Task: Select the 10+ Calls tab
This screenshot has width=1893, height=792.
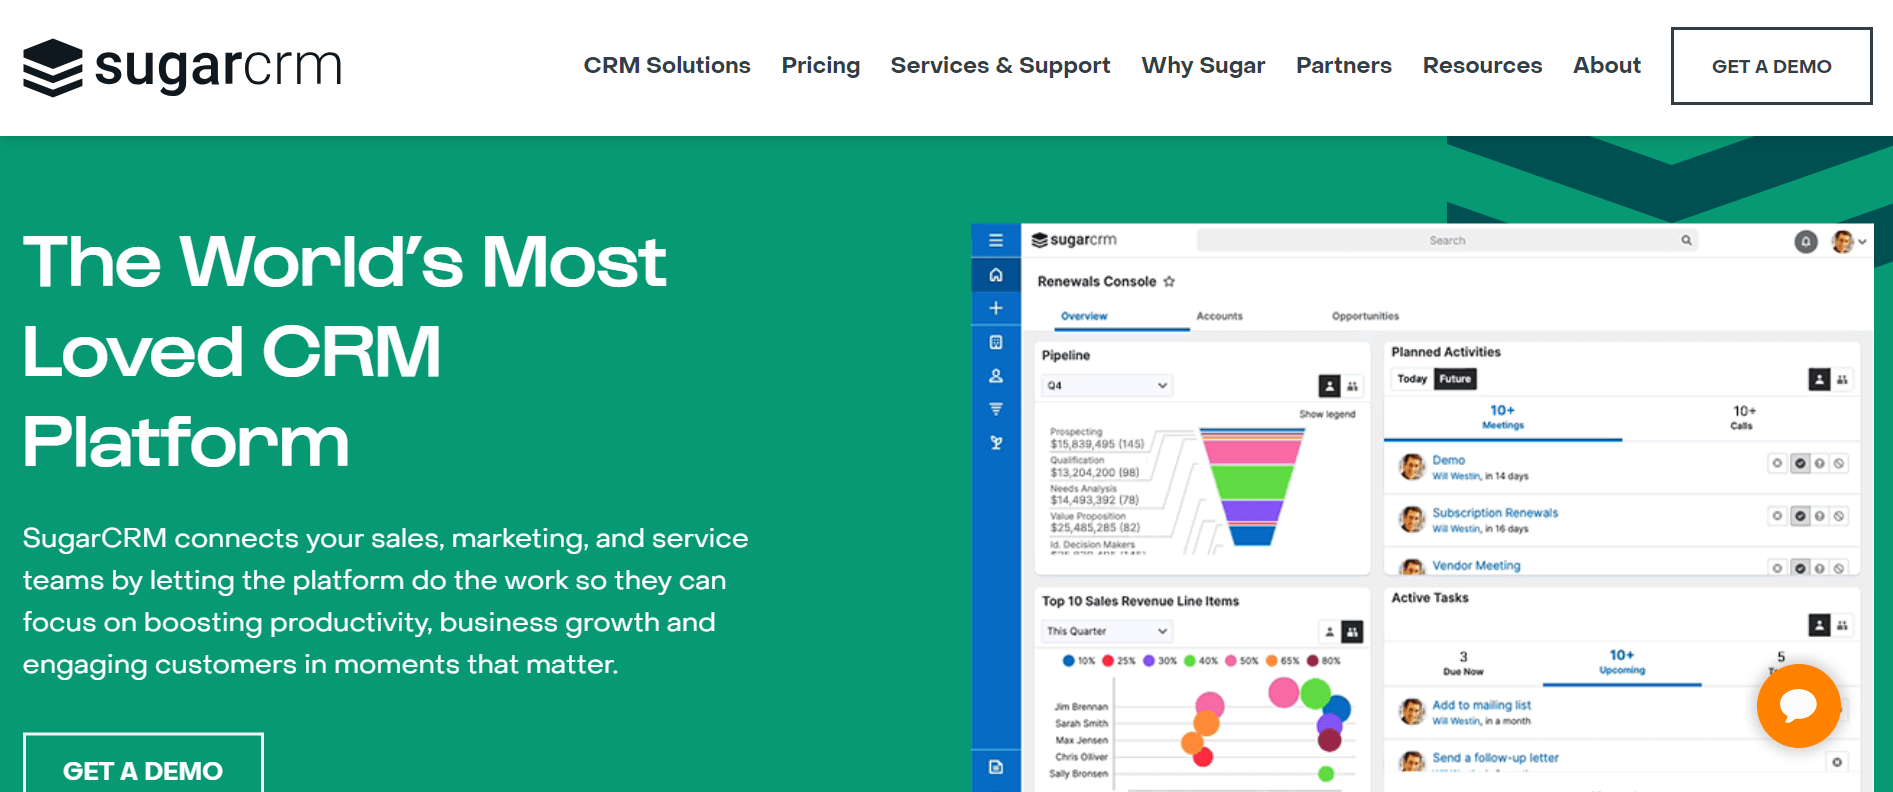Action: click(1742, 417)
